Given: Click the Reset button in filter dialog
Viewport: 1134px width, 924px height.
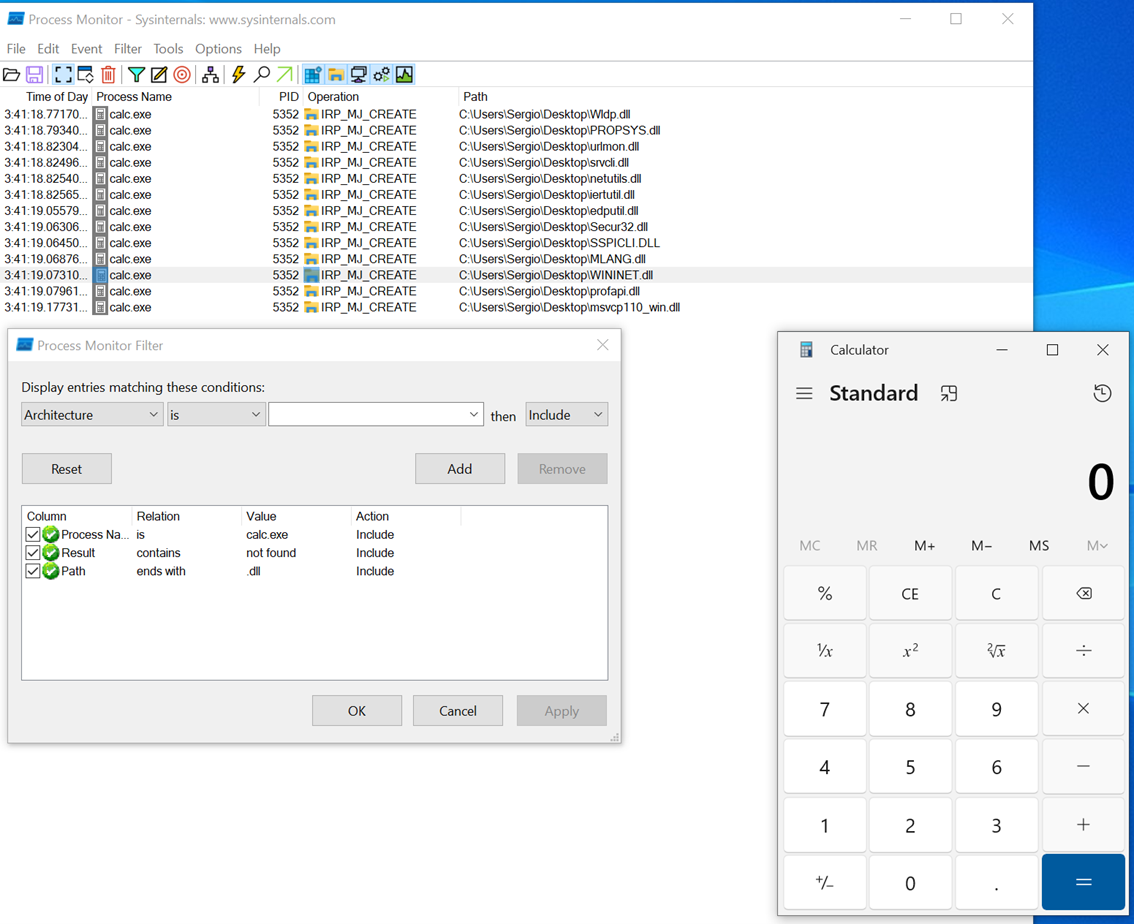Looking at the screenshot, I should point(67,469).
